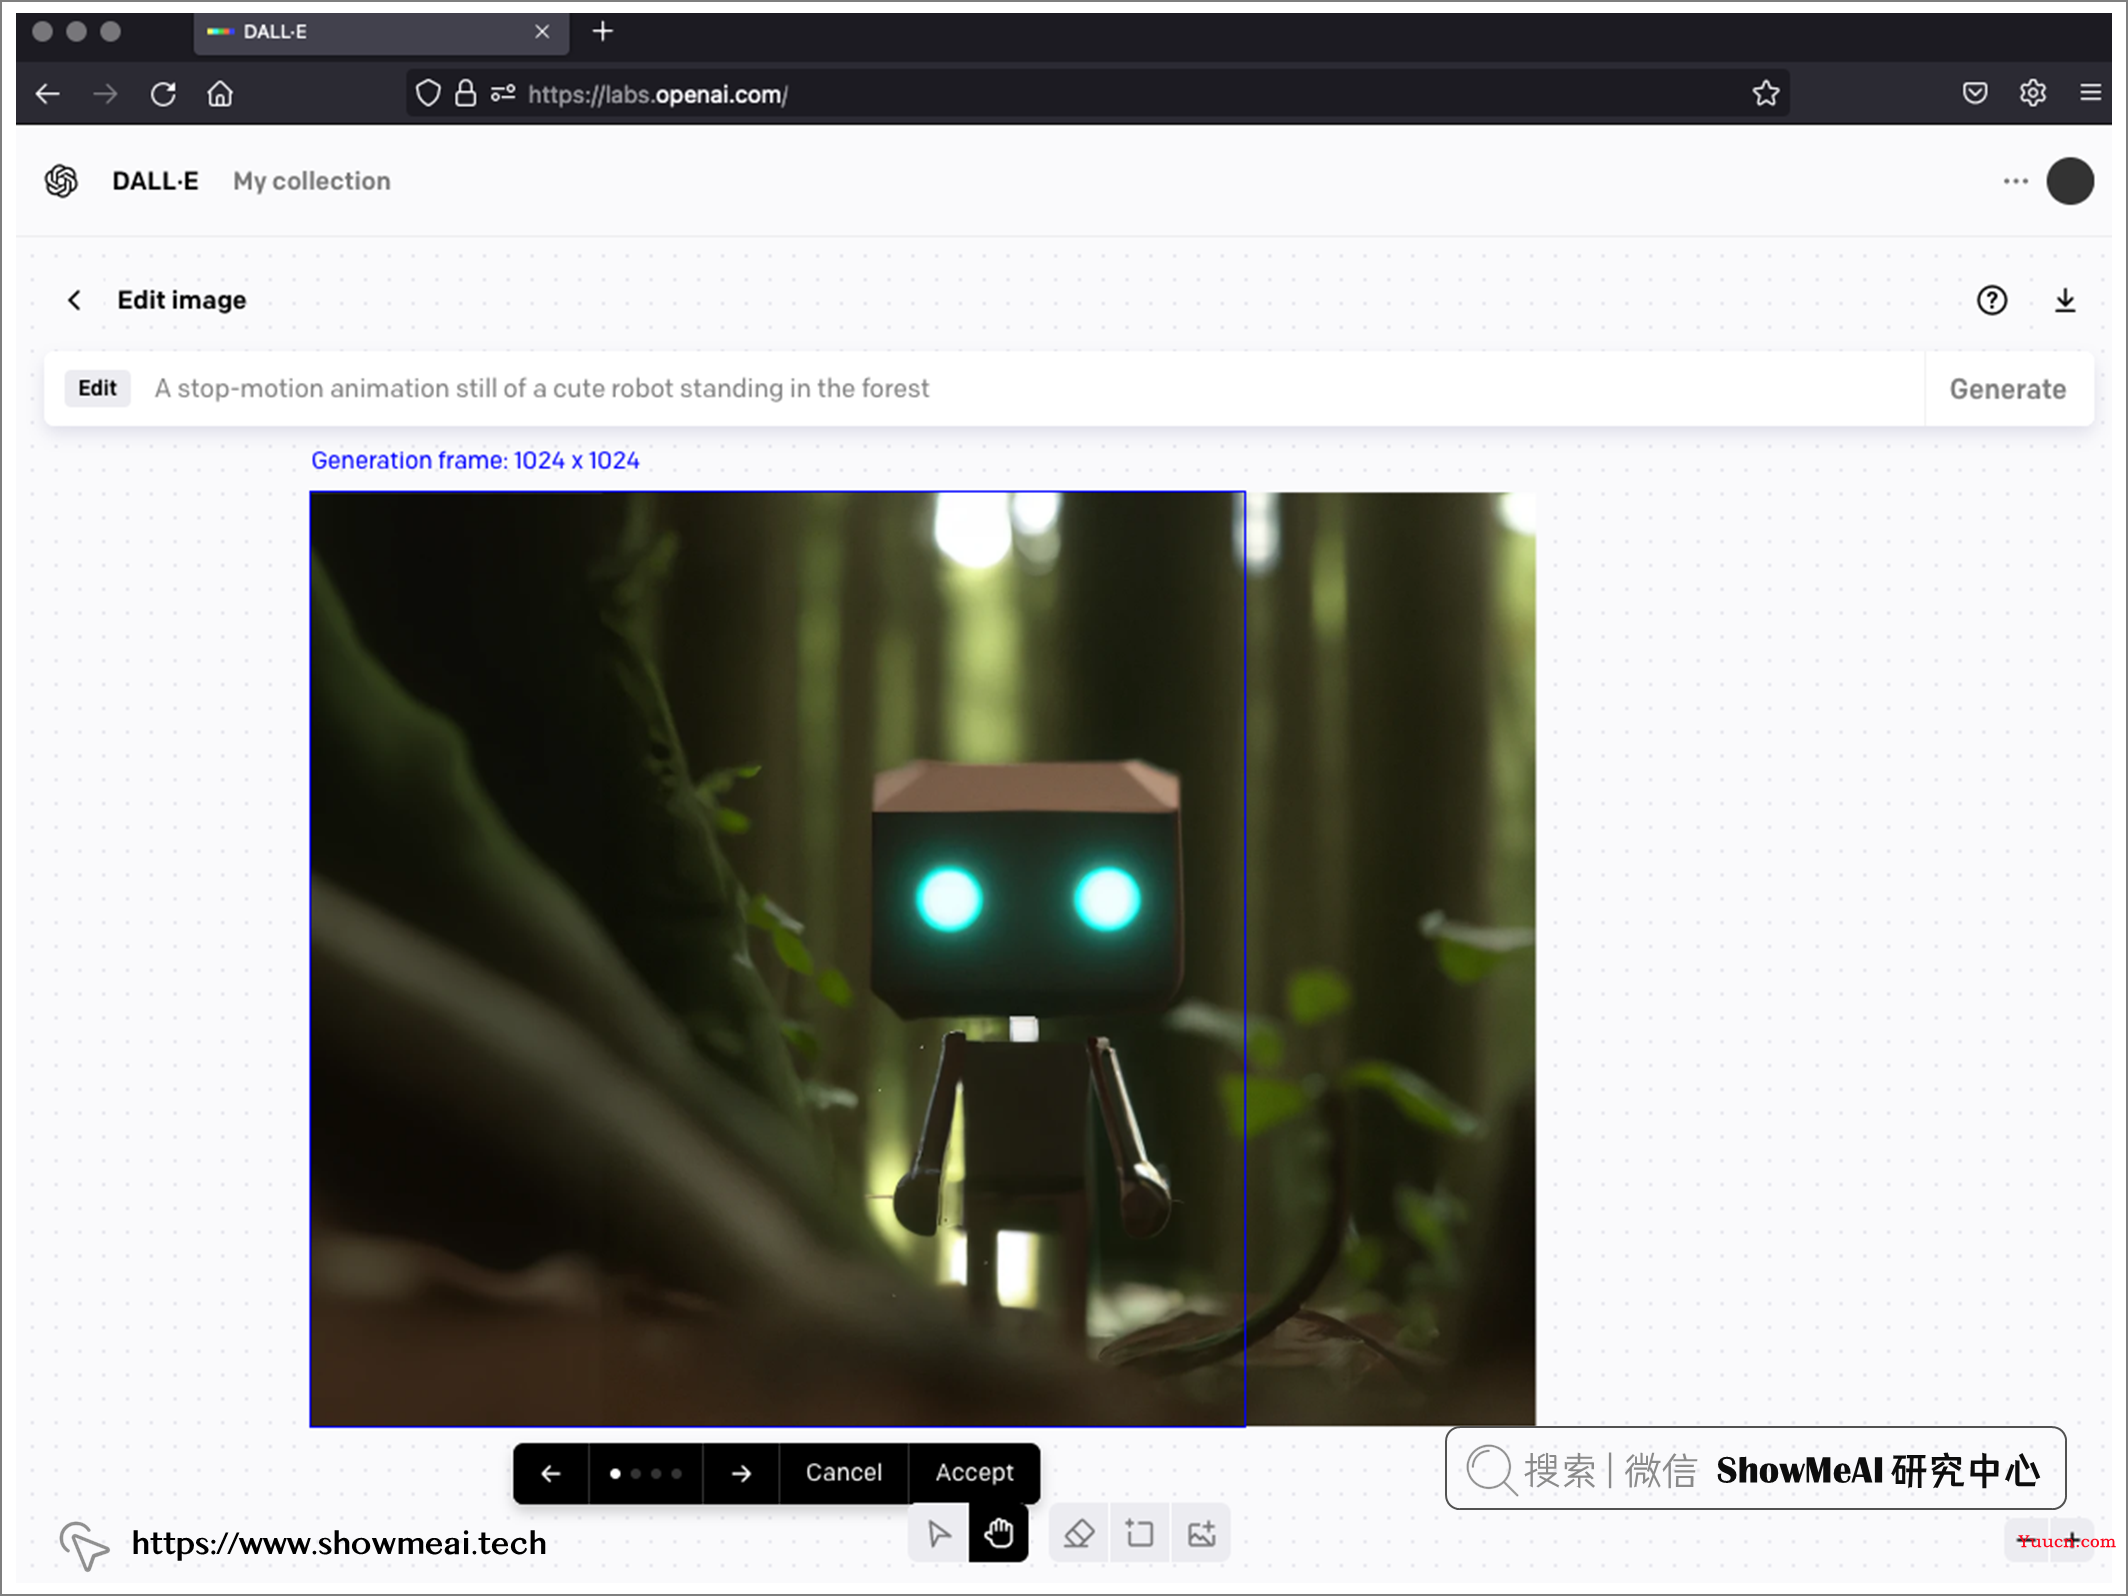
Task: Select the third variation dot
Action: 656,1473
